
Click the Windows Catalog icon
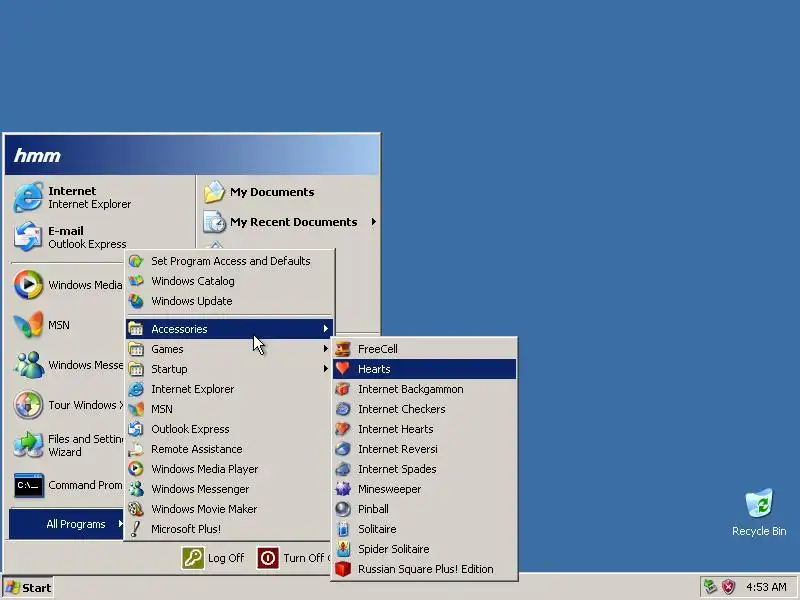136,281
